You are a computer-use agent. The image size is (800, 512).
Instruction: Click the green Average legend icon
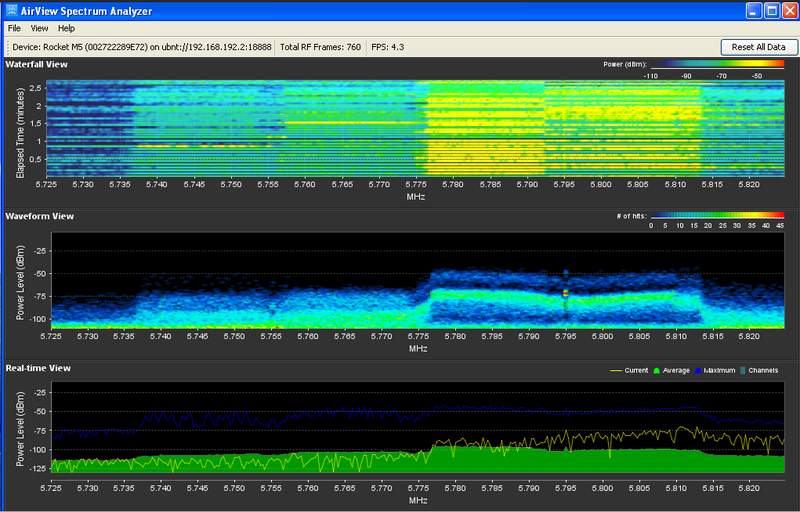(655, 370)
